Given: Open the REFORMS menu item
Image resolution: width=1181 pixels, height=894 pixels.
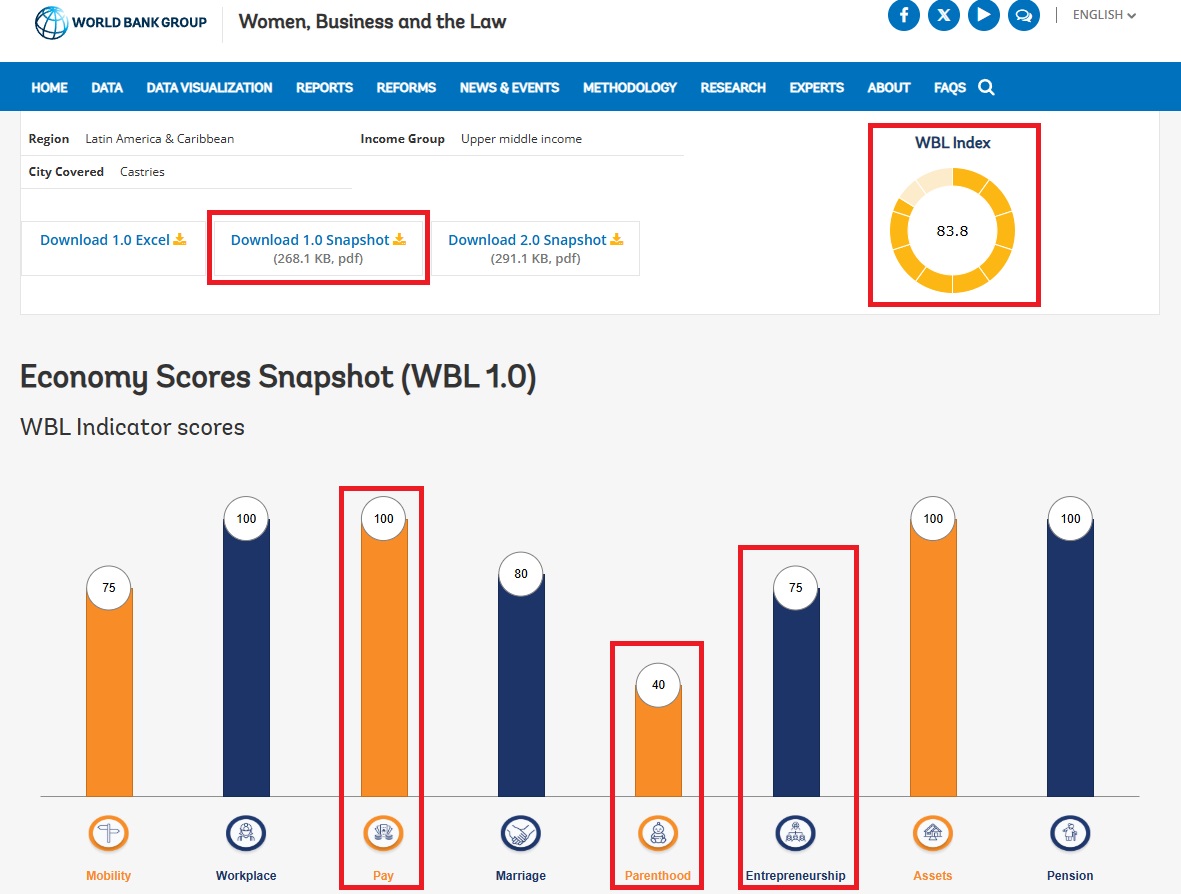Looking at the screenshot, I should tap(407, 87).
